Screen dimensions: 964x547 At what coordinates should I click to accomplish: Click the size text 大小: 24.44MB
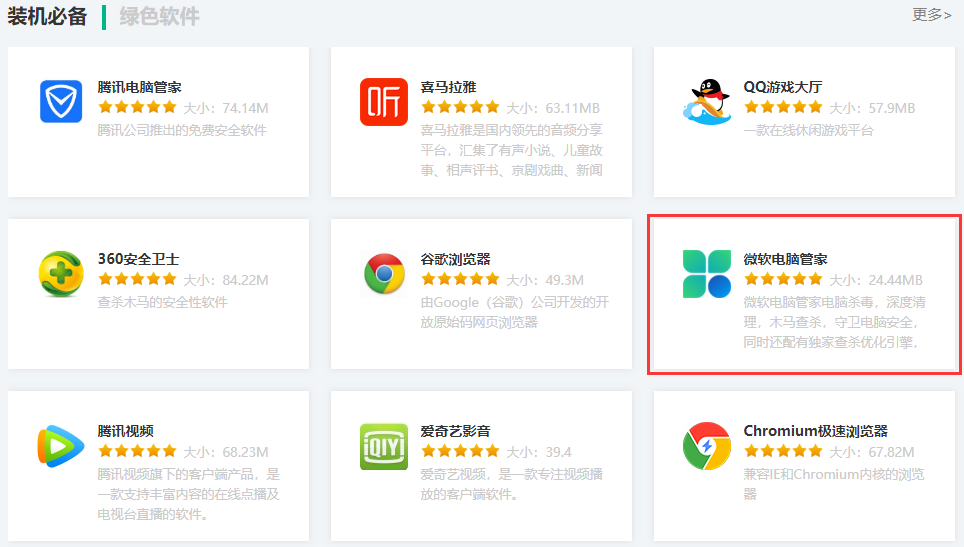[x=876, y=280]
